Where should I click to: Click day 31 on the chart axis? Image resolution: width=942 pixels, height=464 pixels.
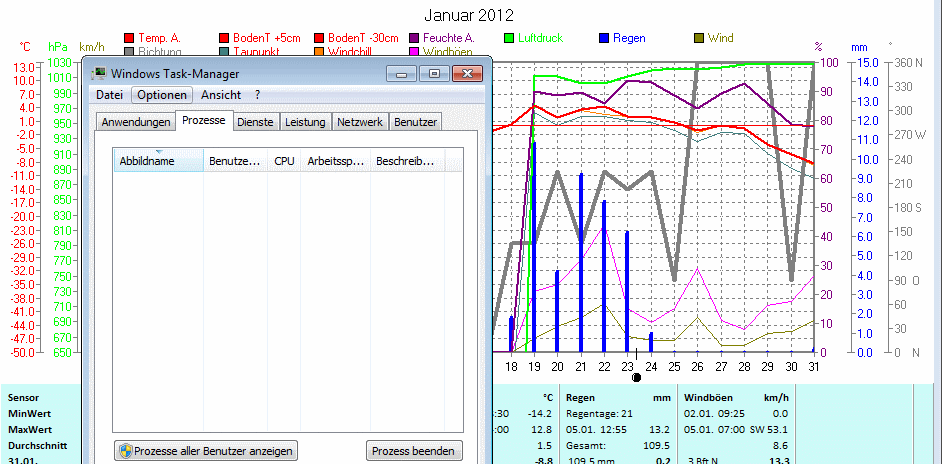(x=815, y=367)
